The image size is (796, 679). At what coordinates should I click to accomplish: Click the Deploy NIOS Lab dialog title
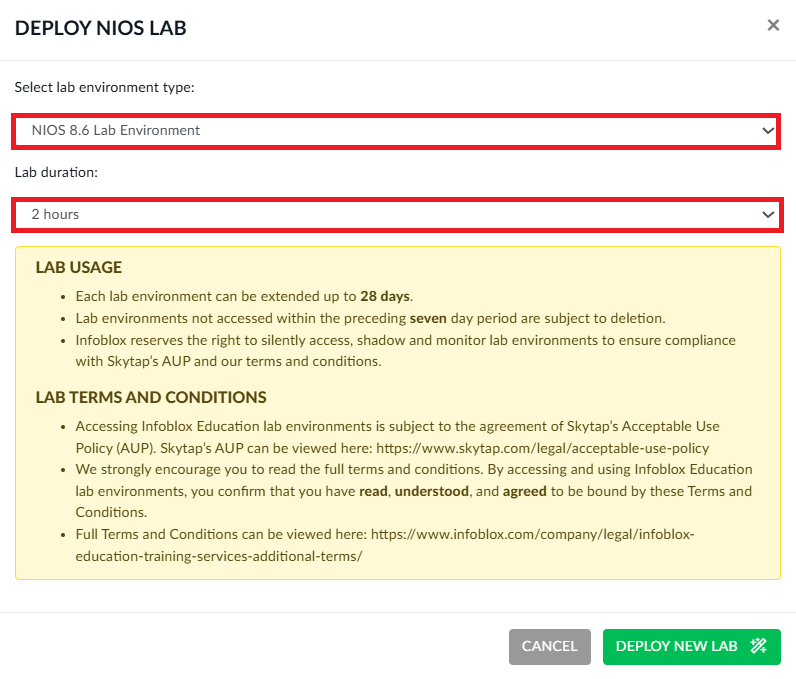[101, 28]
